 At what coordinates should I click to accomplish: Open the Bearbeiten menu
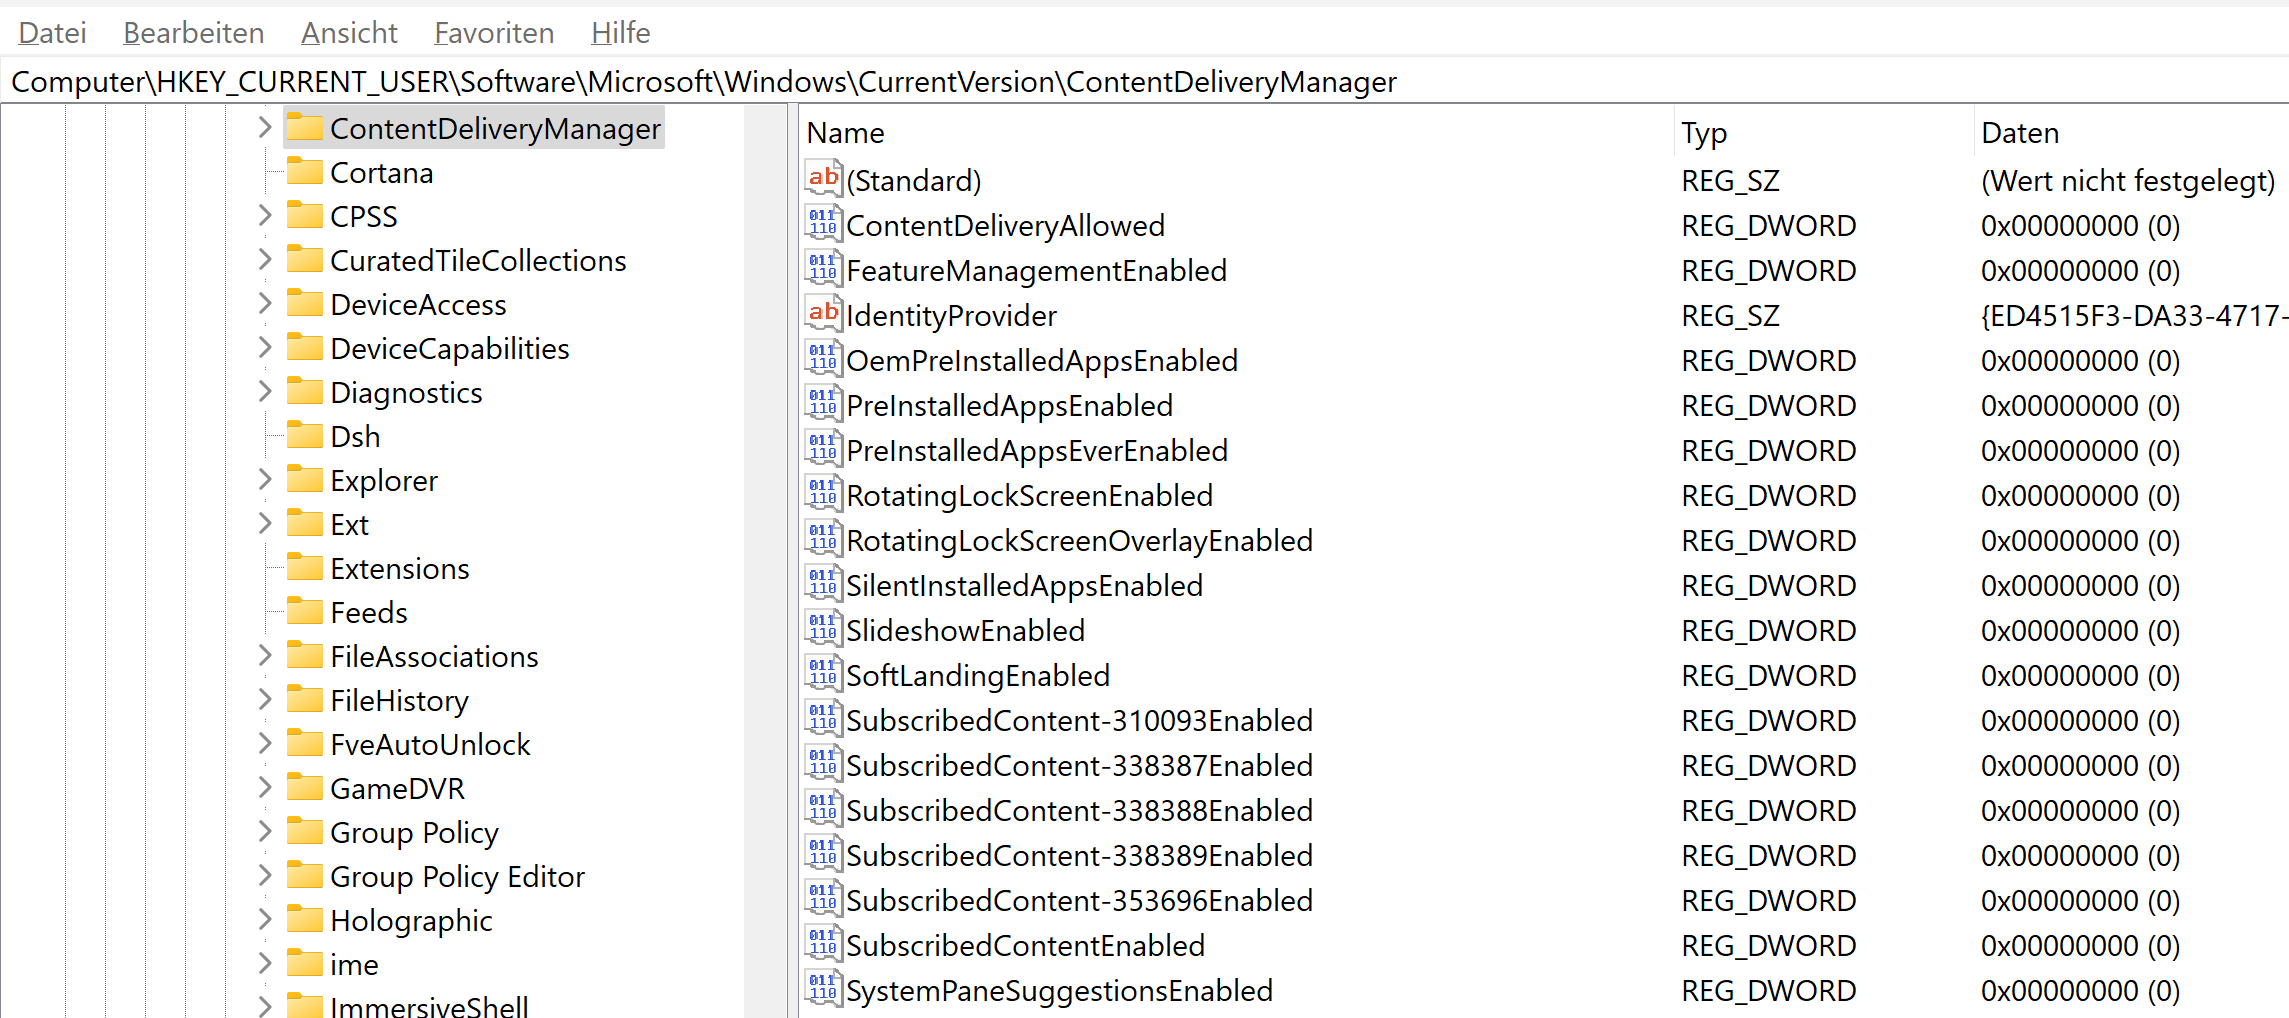(193, 33)
